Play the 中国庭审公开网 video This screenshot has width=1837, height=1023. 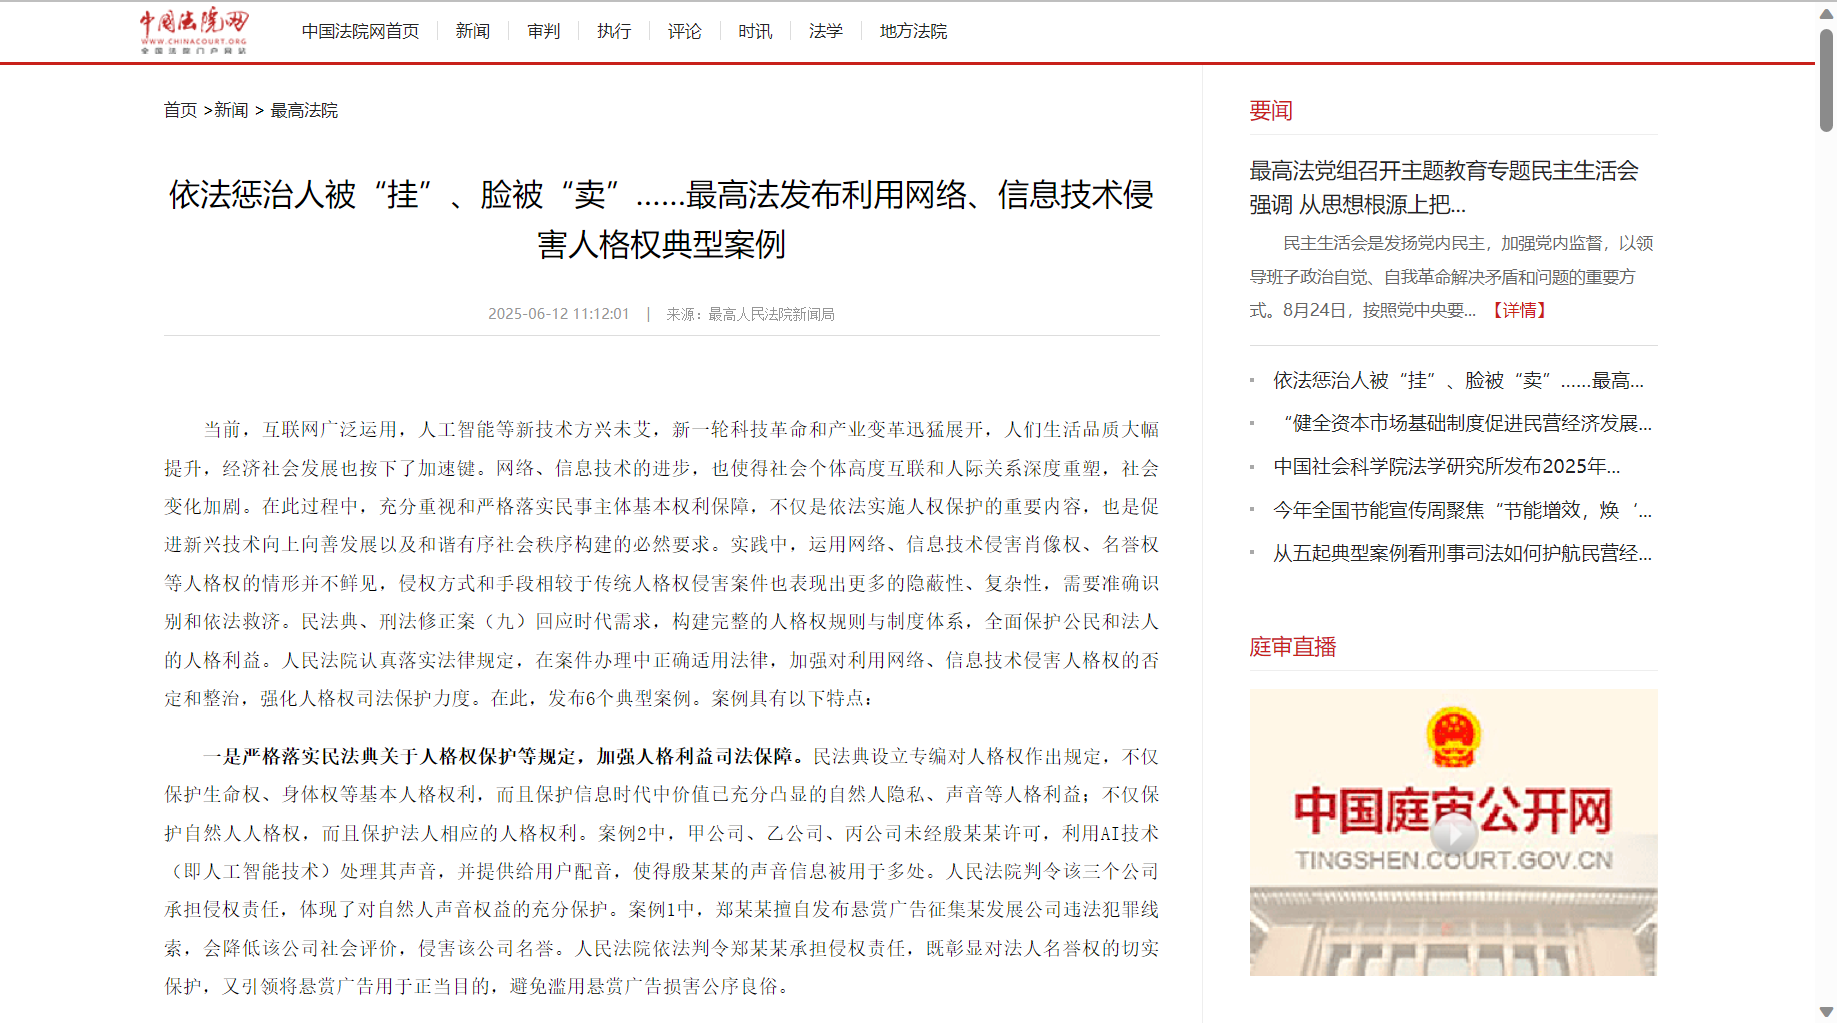1453,833
